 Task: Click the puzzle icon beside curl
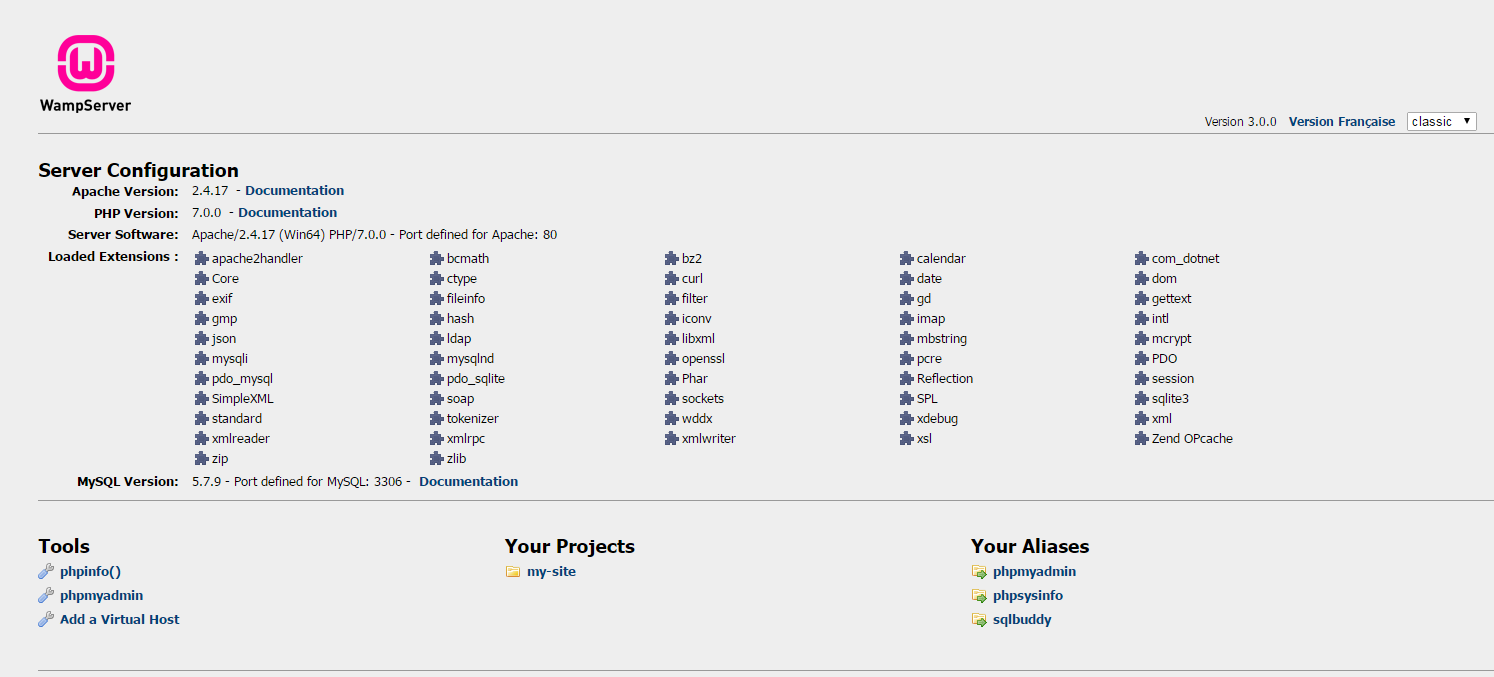pyautogui.click(x=672, y=278)
